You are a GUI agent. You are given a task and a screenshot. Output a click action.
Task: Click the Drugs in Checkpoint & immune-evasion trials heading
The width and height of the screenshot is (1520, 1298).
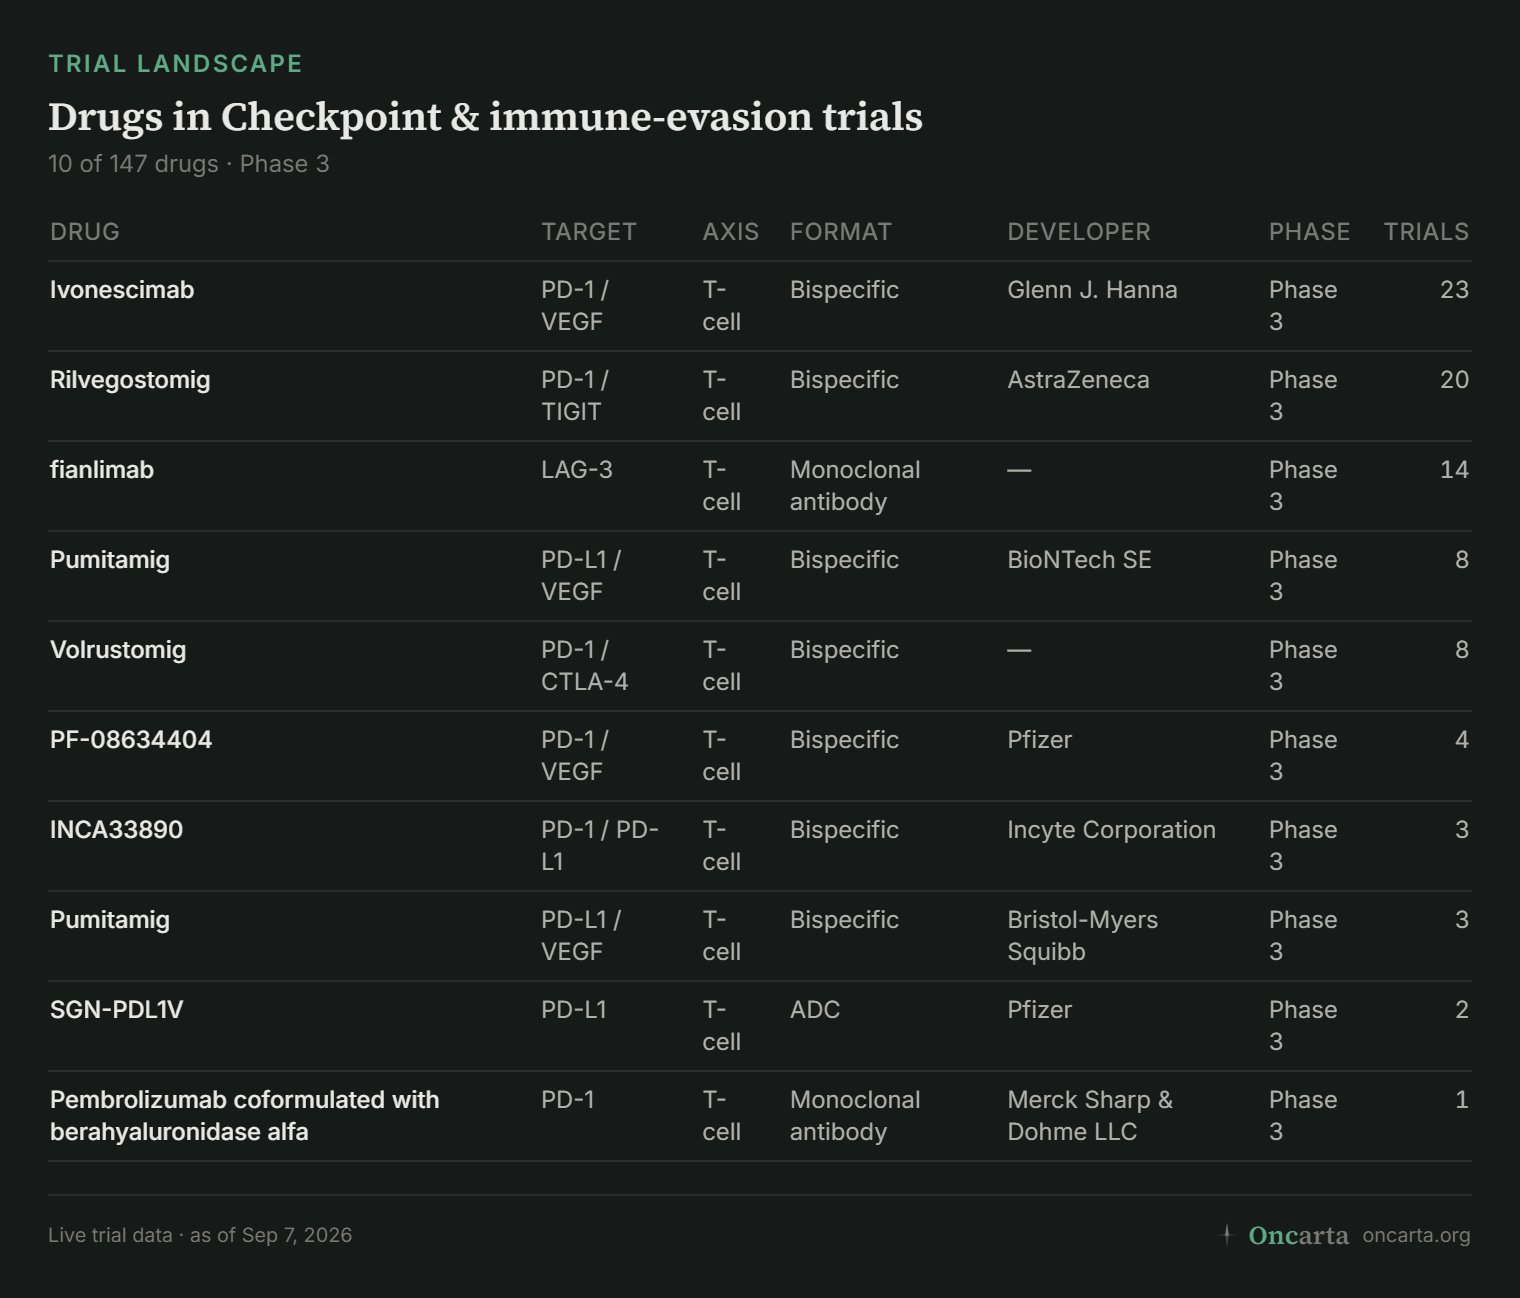tap(485, 117)
